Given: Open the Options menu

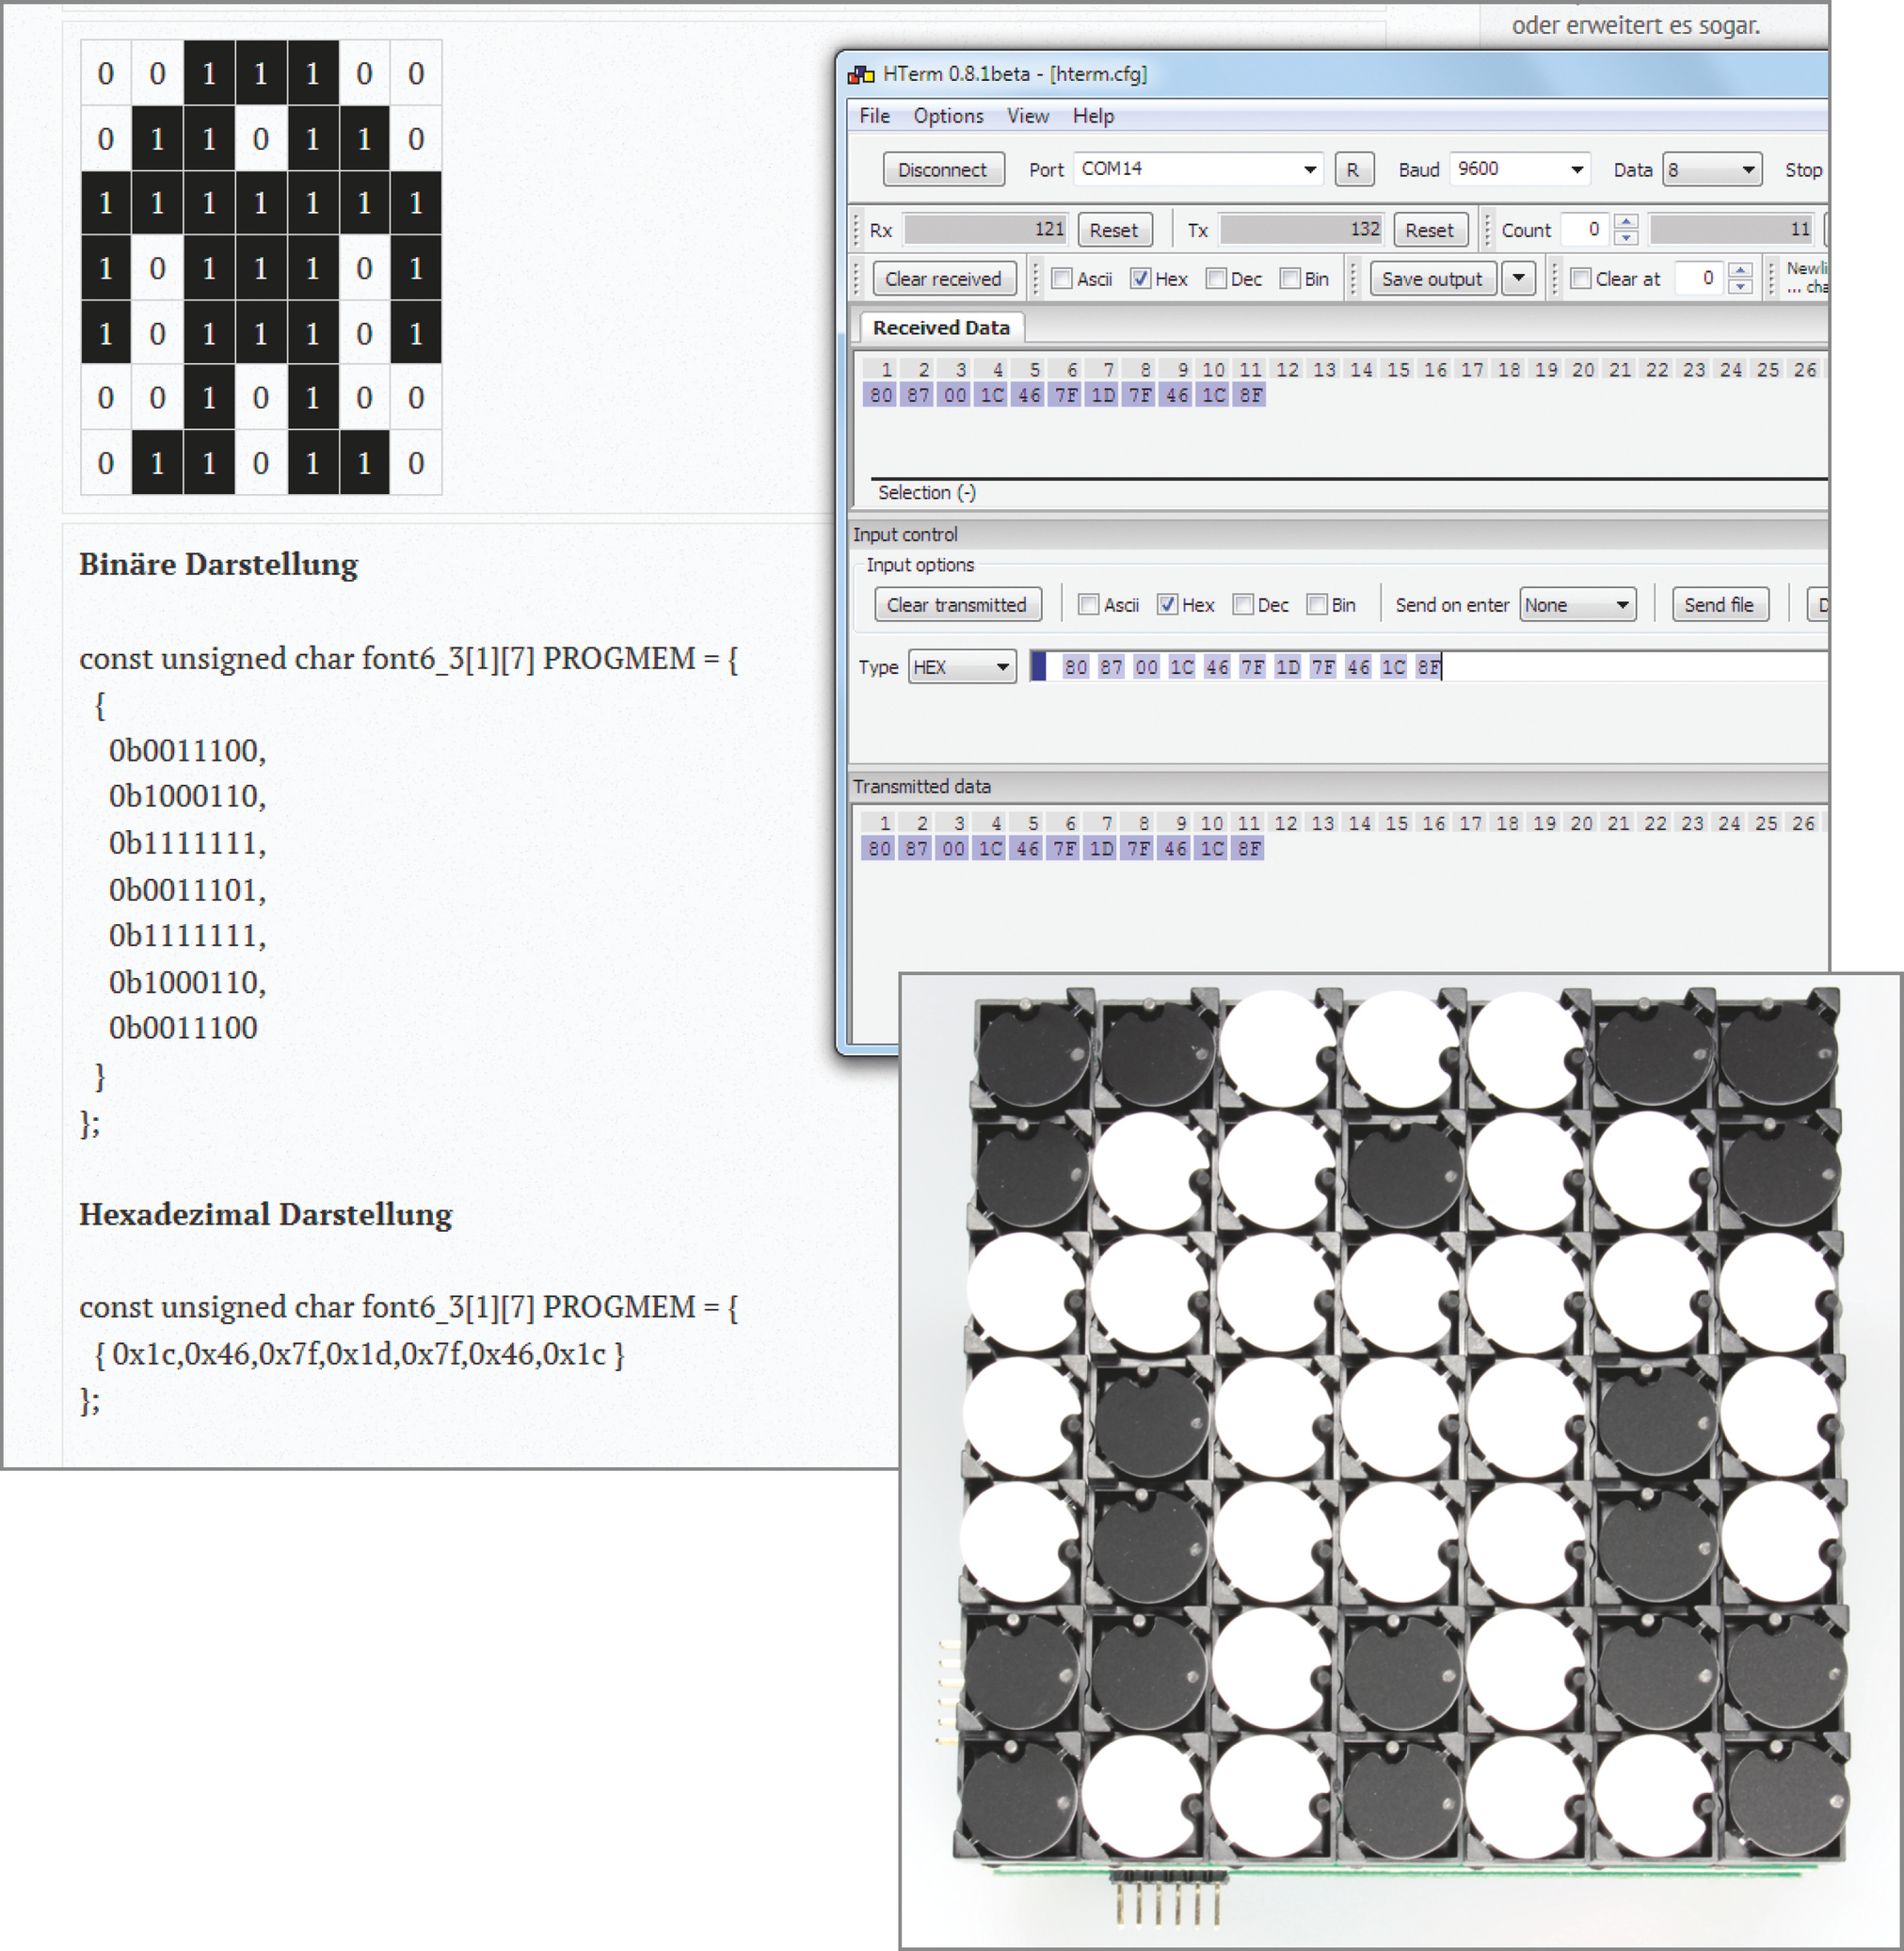Looking at the screenshot, I should tap(947, 116).
